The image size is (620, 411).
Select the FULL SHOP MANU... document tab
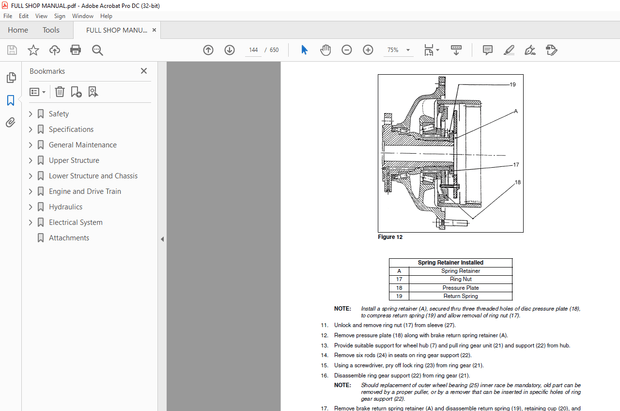pos(116,30)
